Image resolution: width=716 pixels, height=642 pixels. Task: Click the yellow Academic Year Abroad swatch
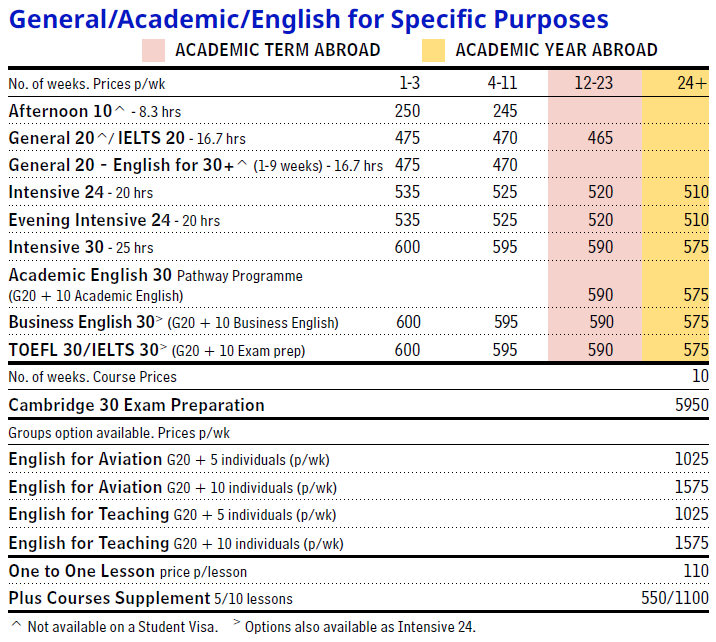pyautogui.click(x=433, y=50)
